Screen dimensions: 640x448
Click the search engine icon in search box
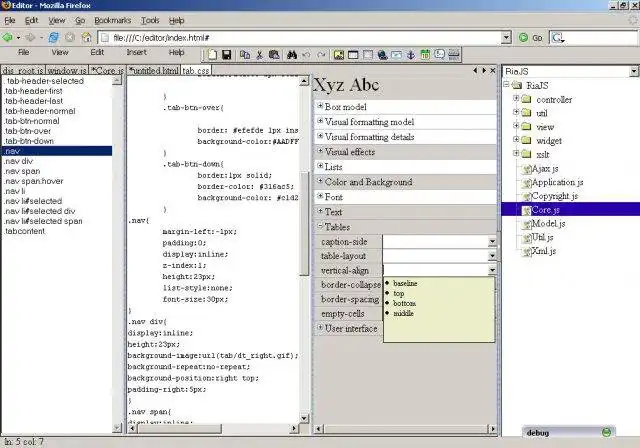pyautogui.click(x=558, y=38)
